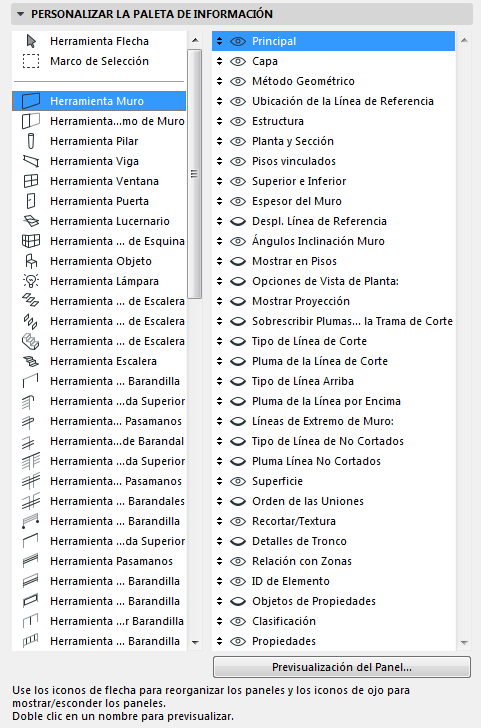Click panel list scroll up arrow

(x=464, y=40)
